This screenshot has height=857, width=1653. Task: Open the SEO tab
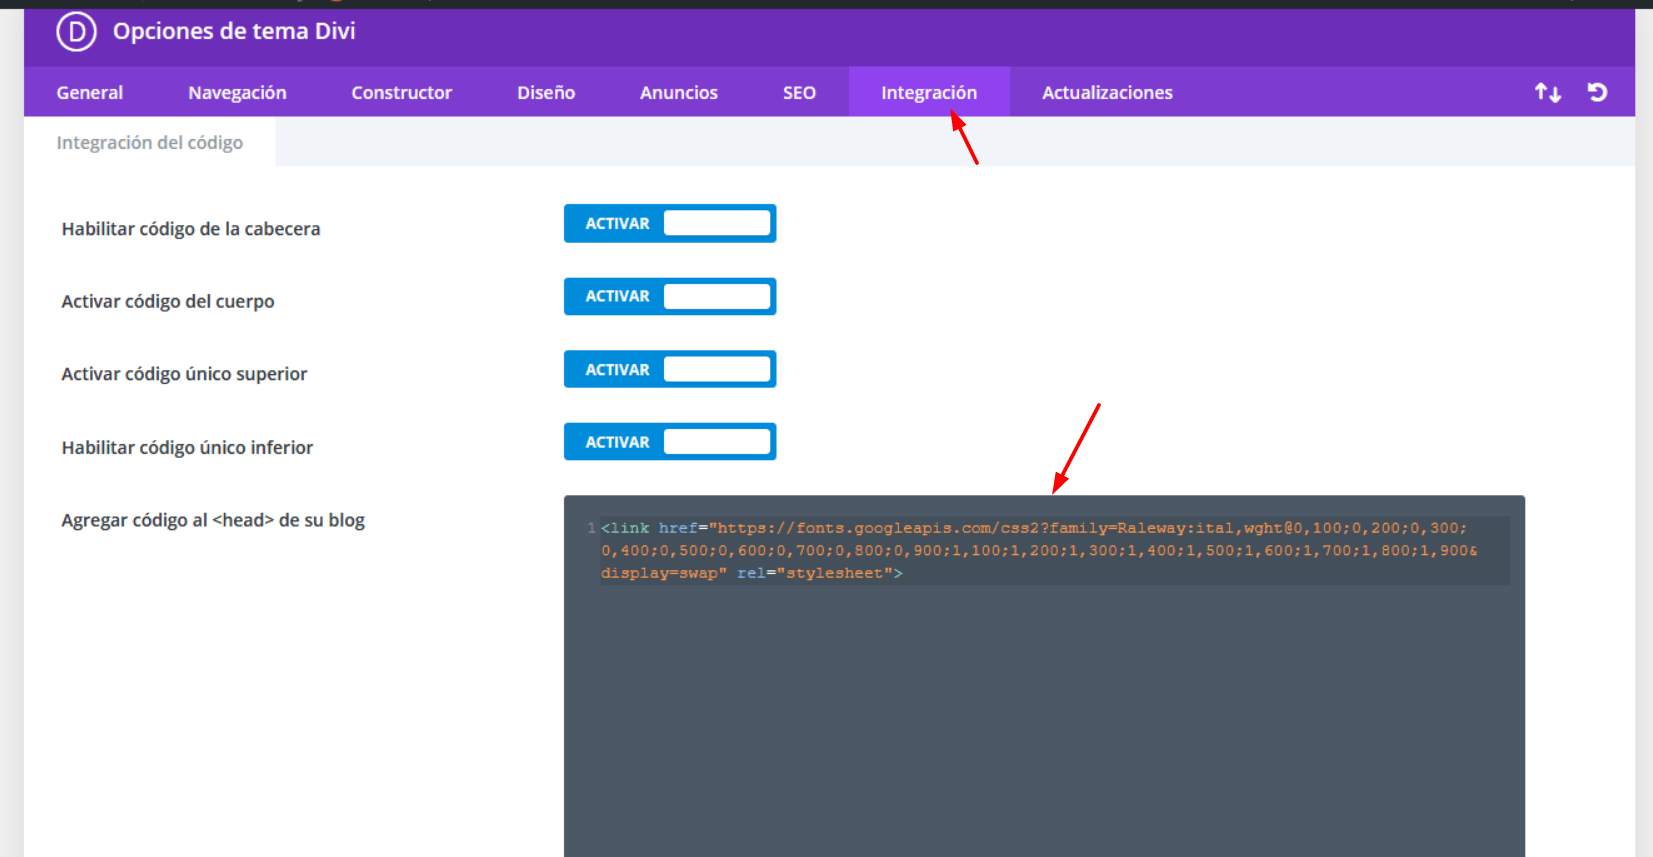point(799,92)
